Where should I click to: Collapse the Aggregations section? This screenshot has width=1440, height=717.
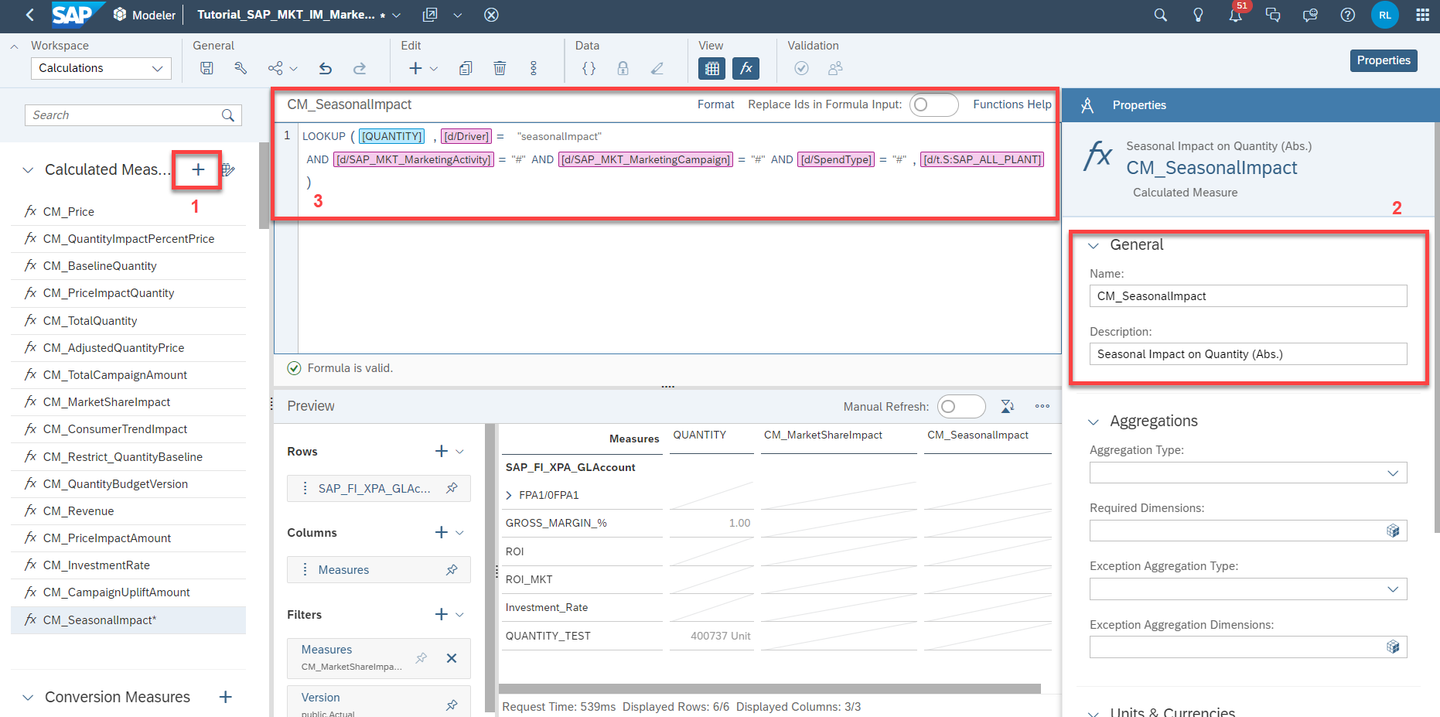pyautogui.click(x=1094, y=422)
